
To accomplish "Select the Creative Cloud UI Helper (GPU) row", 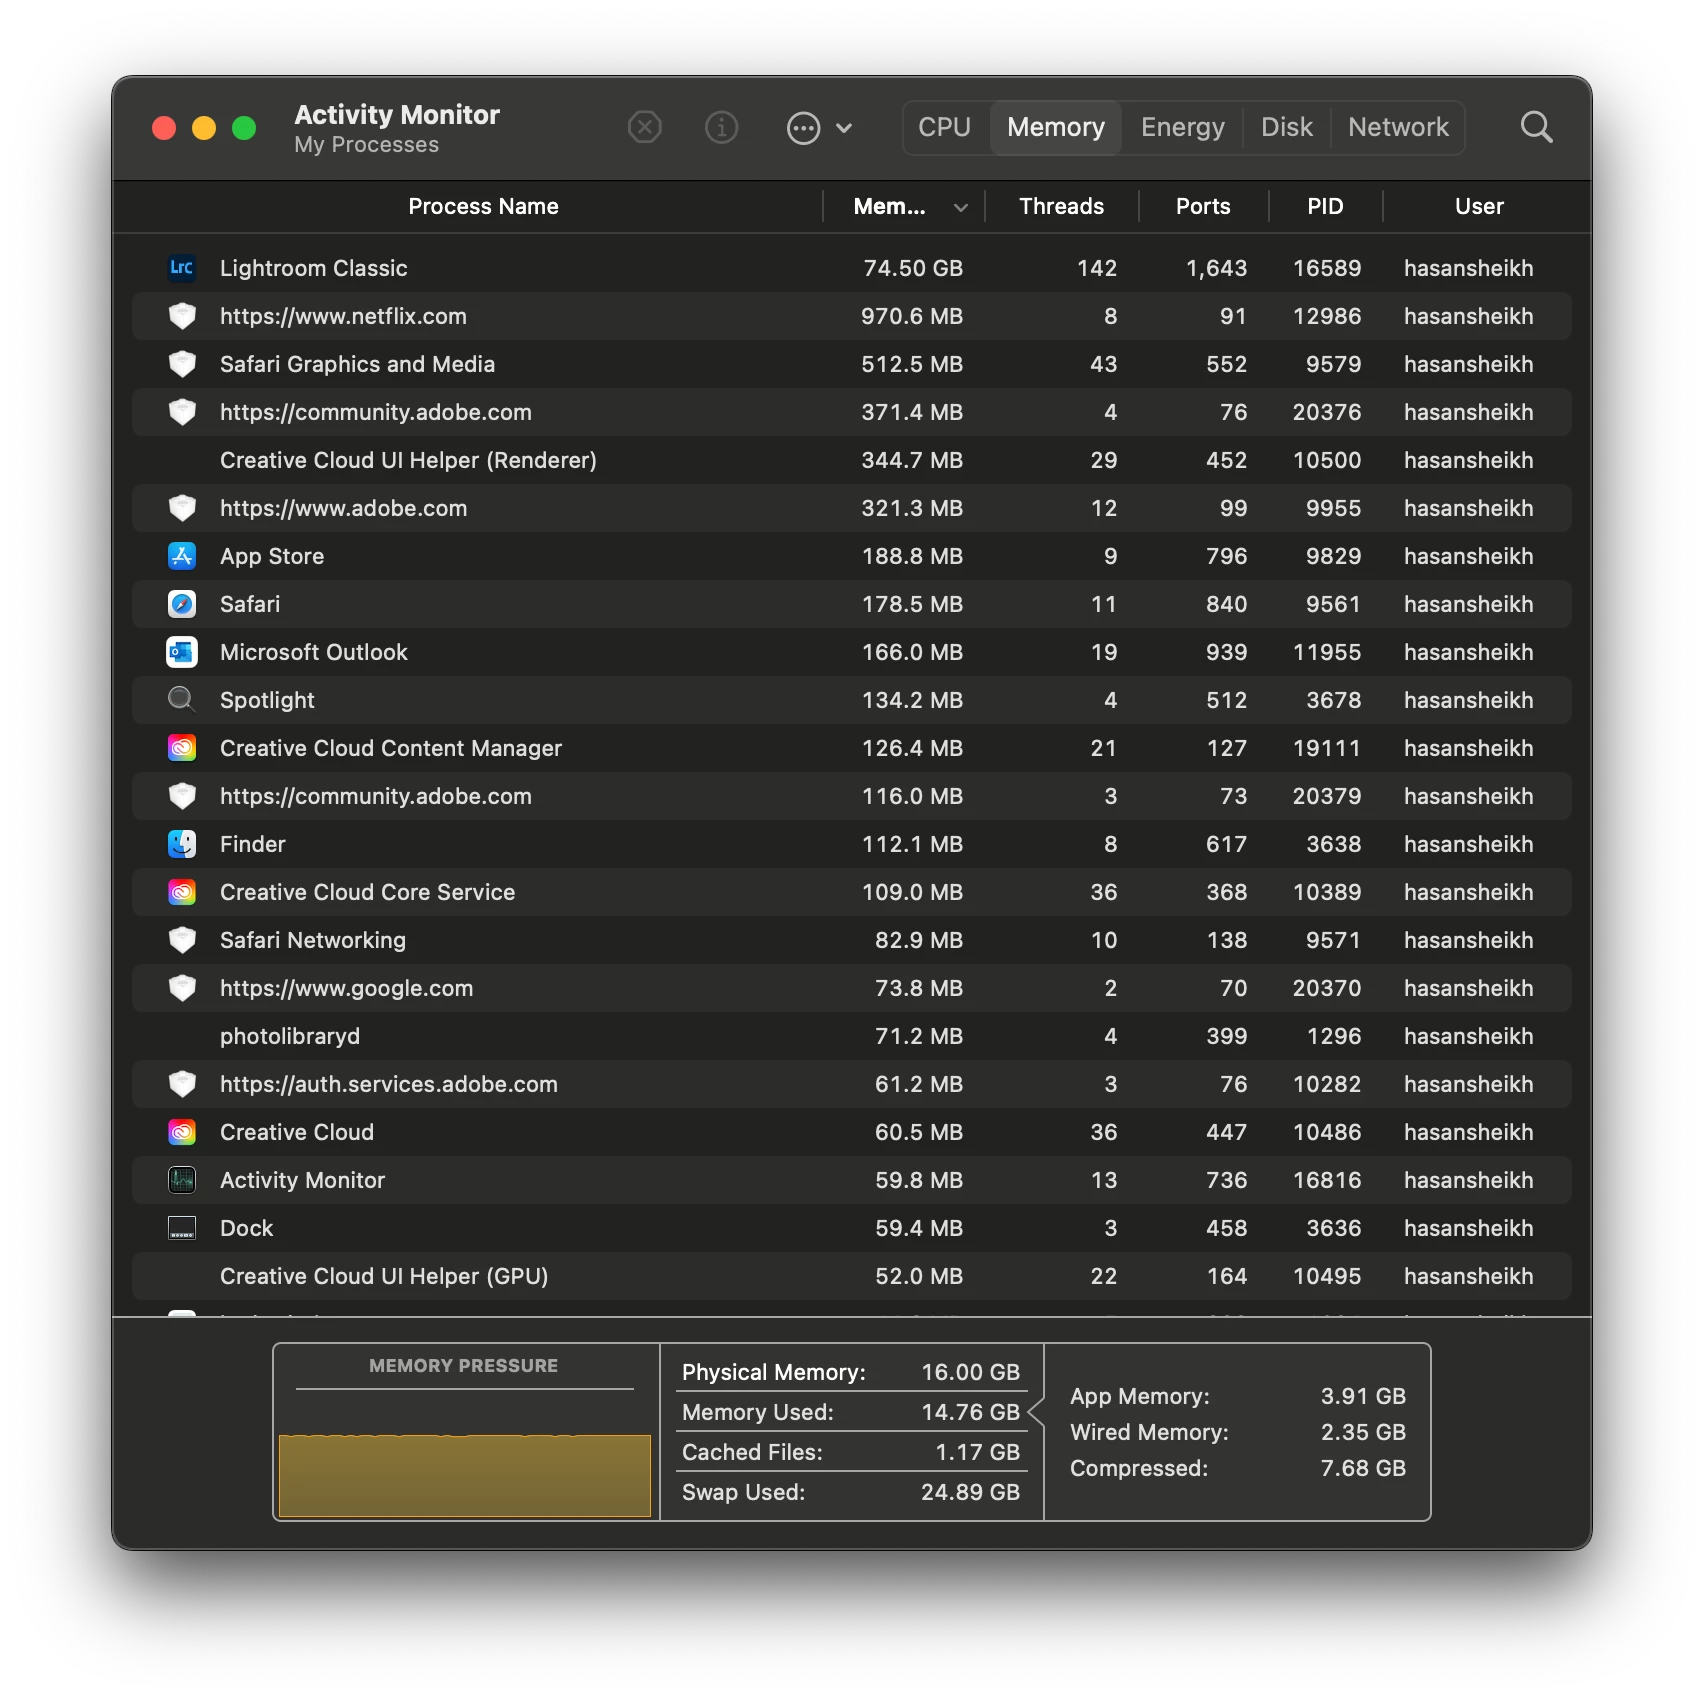I will pyautogui.click(x=852, y=1276).
